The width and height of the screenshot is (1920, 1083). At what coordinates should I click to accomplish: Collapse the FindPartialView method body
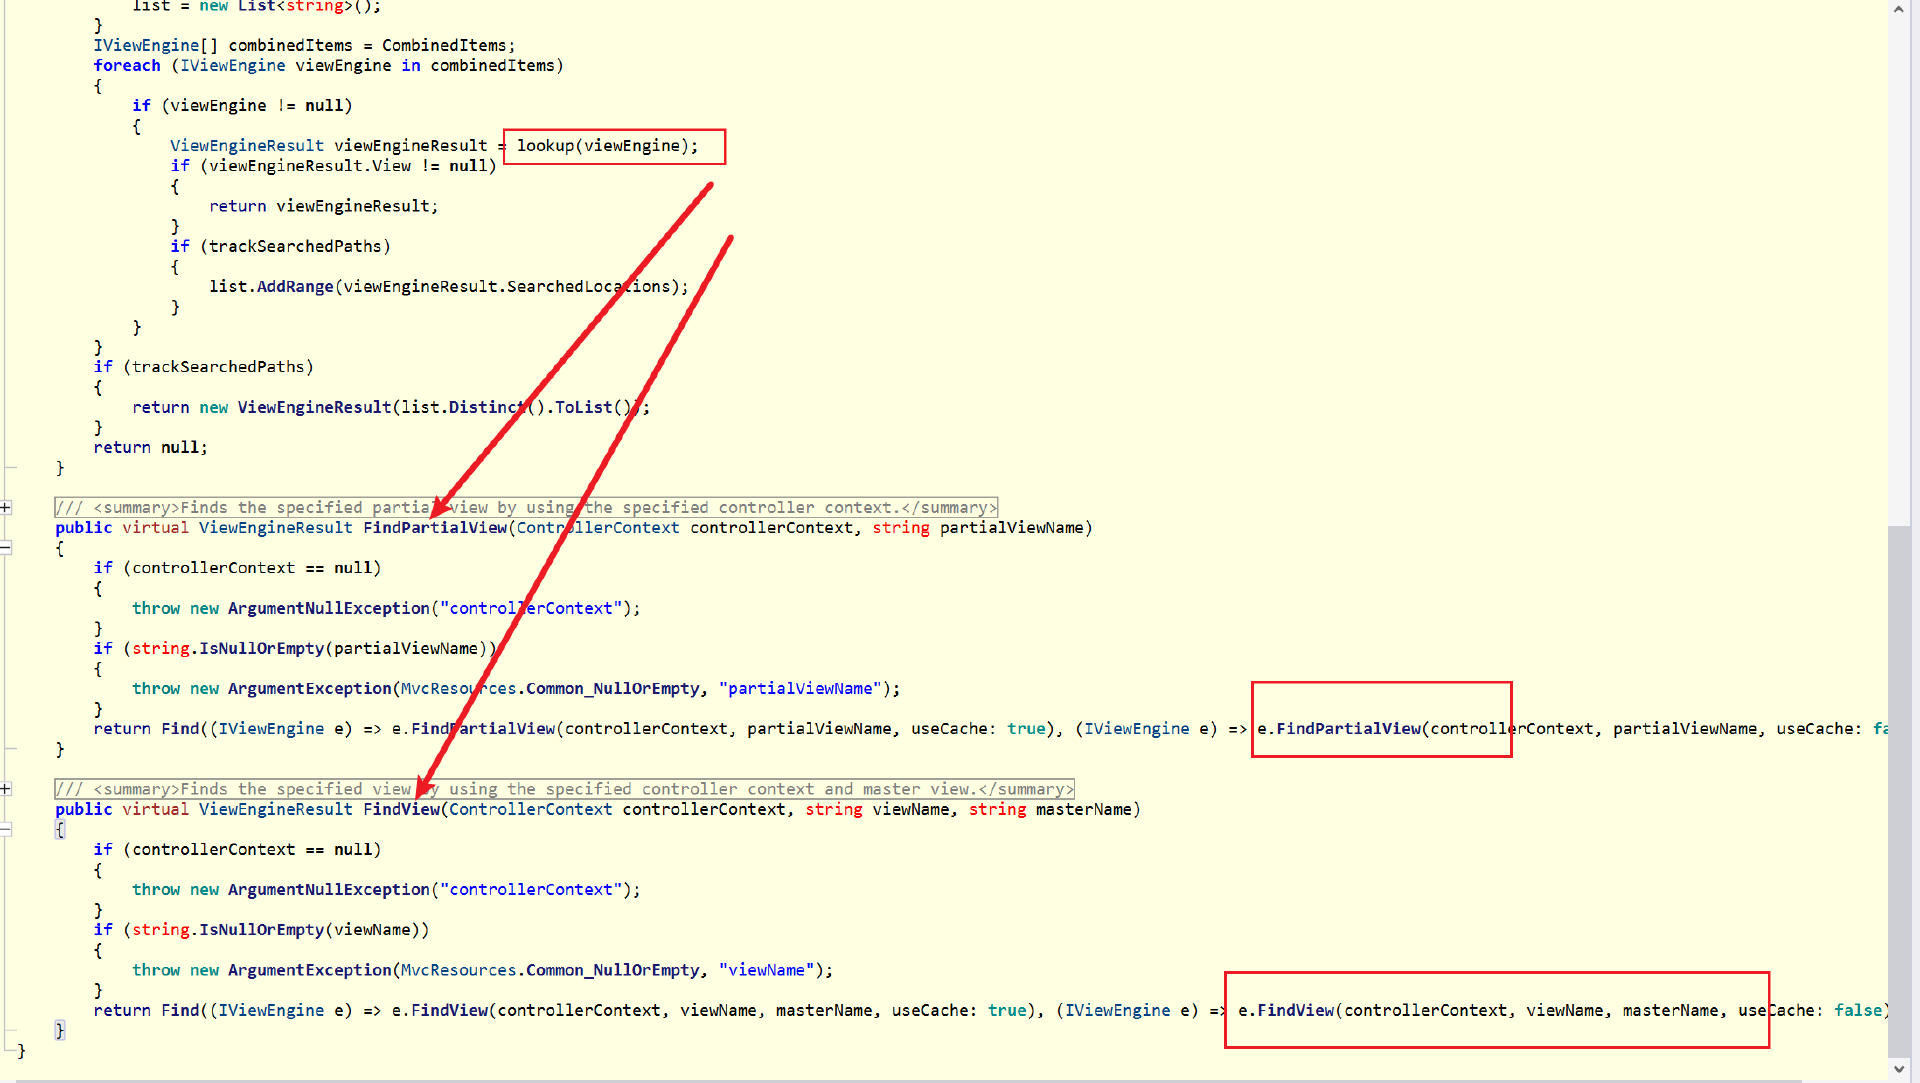[x=6, y=547]
